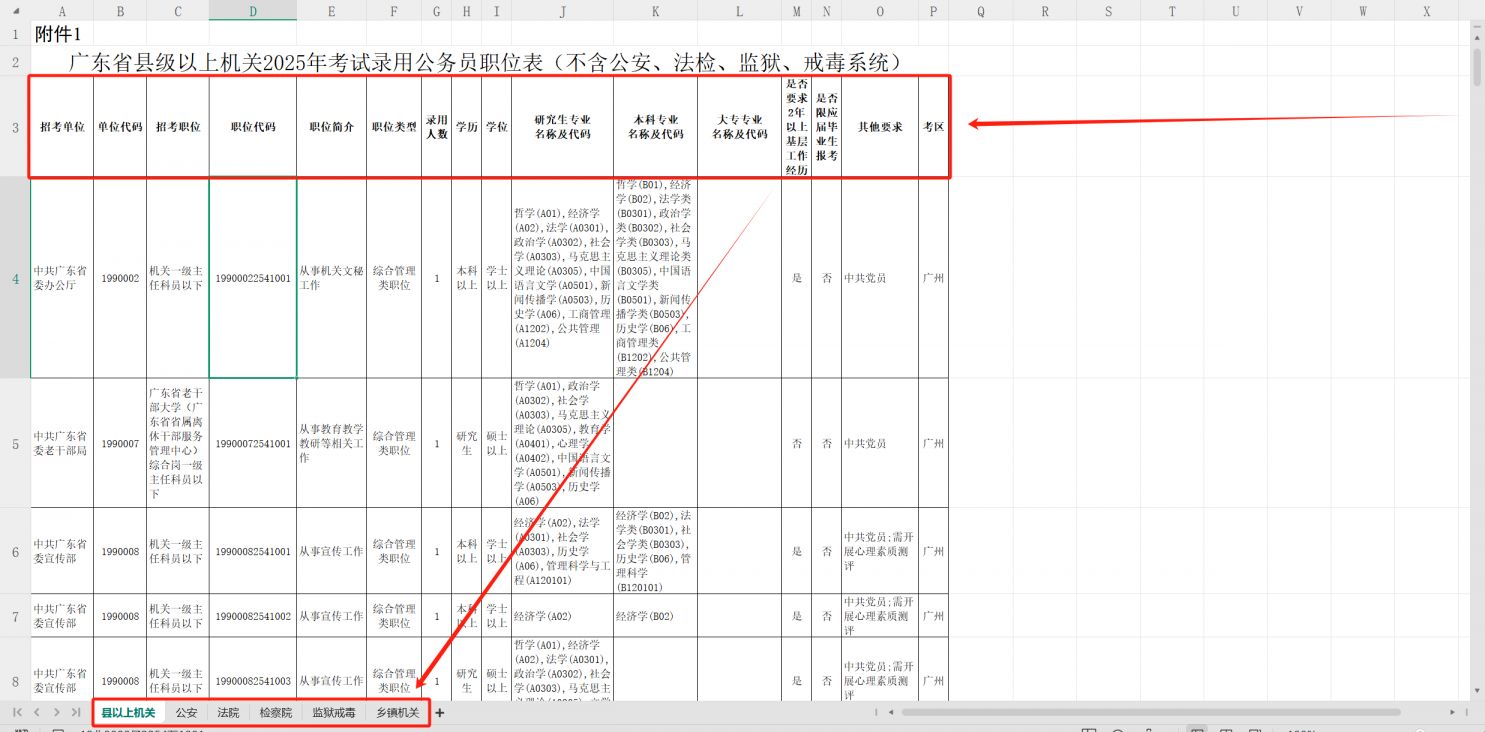
Task: Click the 招考单位 header cell
Action: (62, 128)
